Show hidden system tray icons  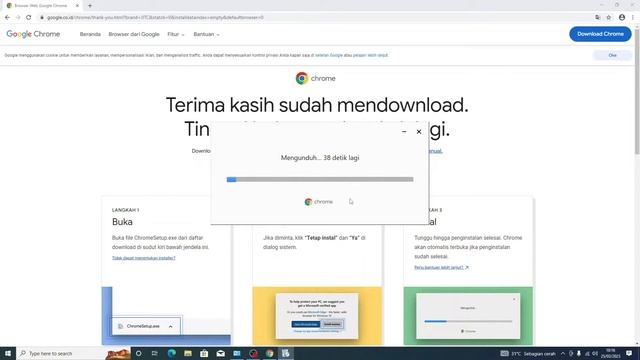(563, 353)
